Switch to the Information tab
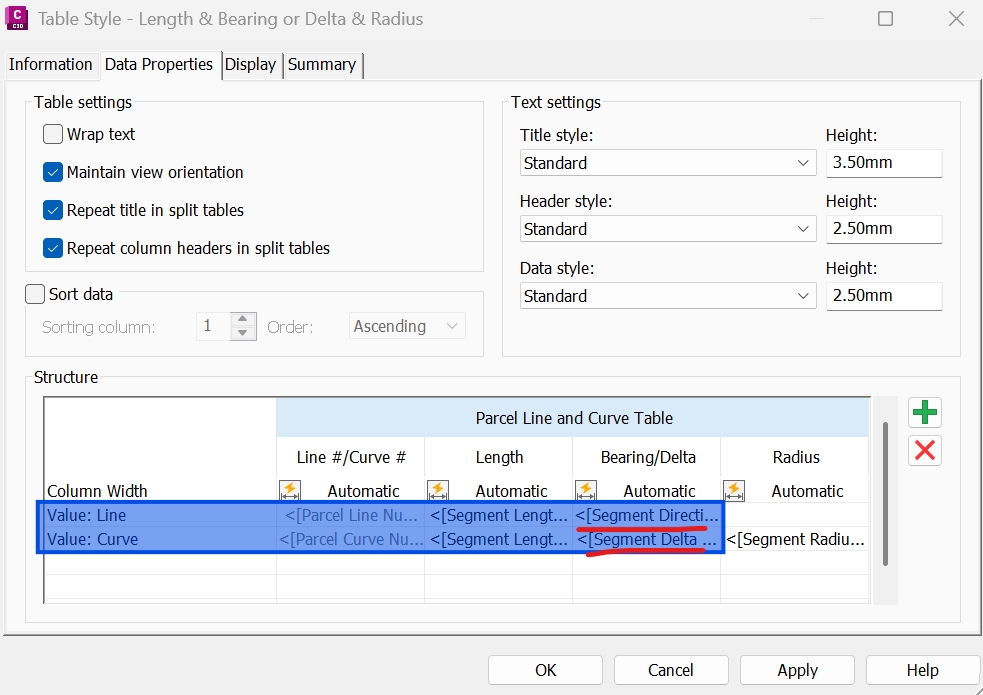 pyautogui.click(x=50, y=65)
